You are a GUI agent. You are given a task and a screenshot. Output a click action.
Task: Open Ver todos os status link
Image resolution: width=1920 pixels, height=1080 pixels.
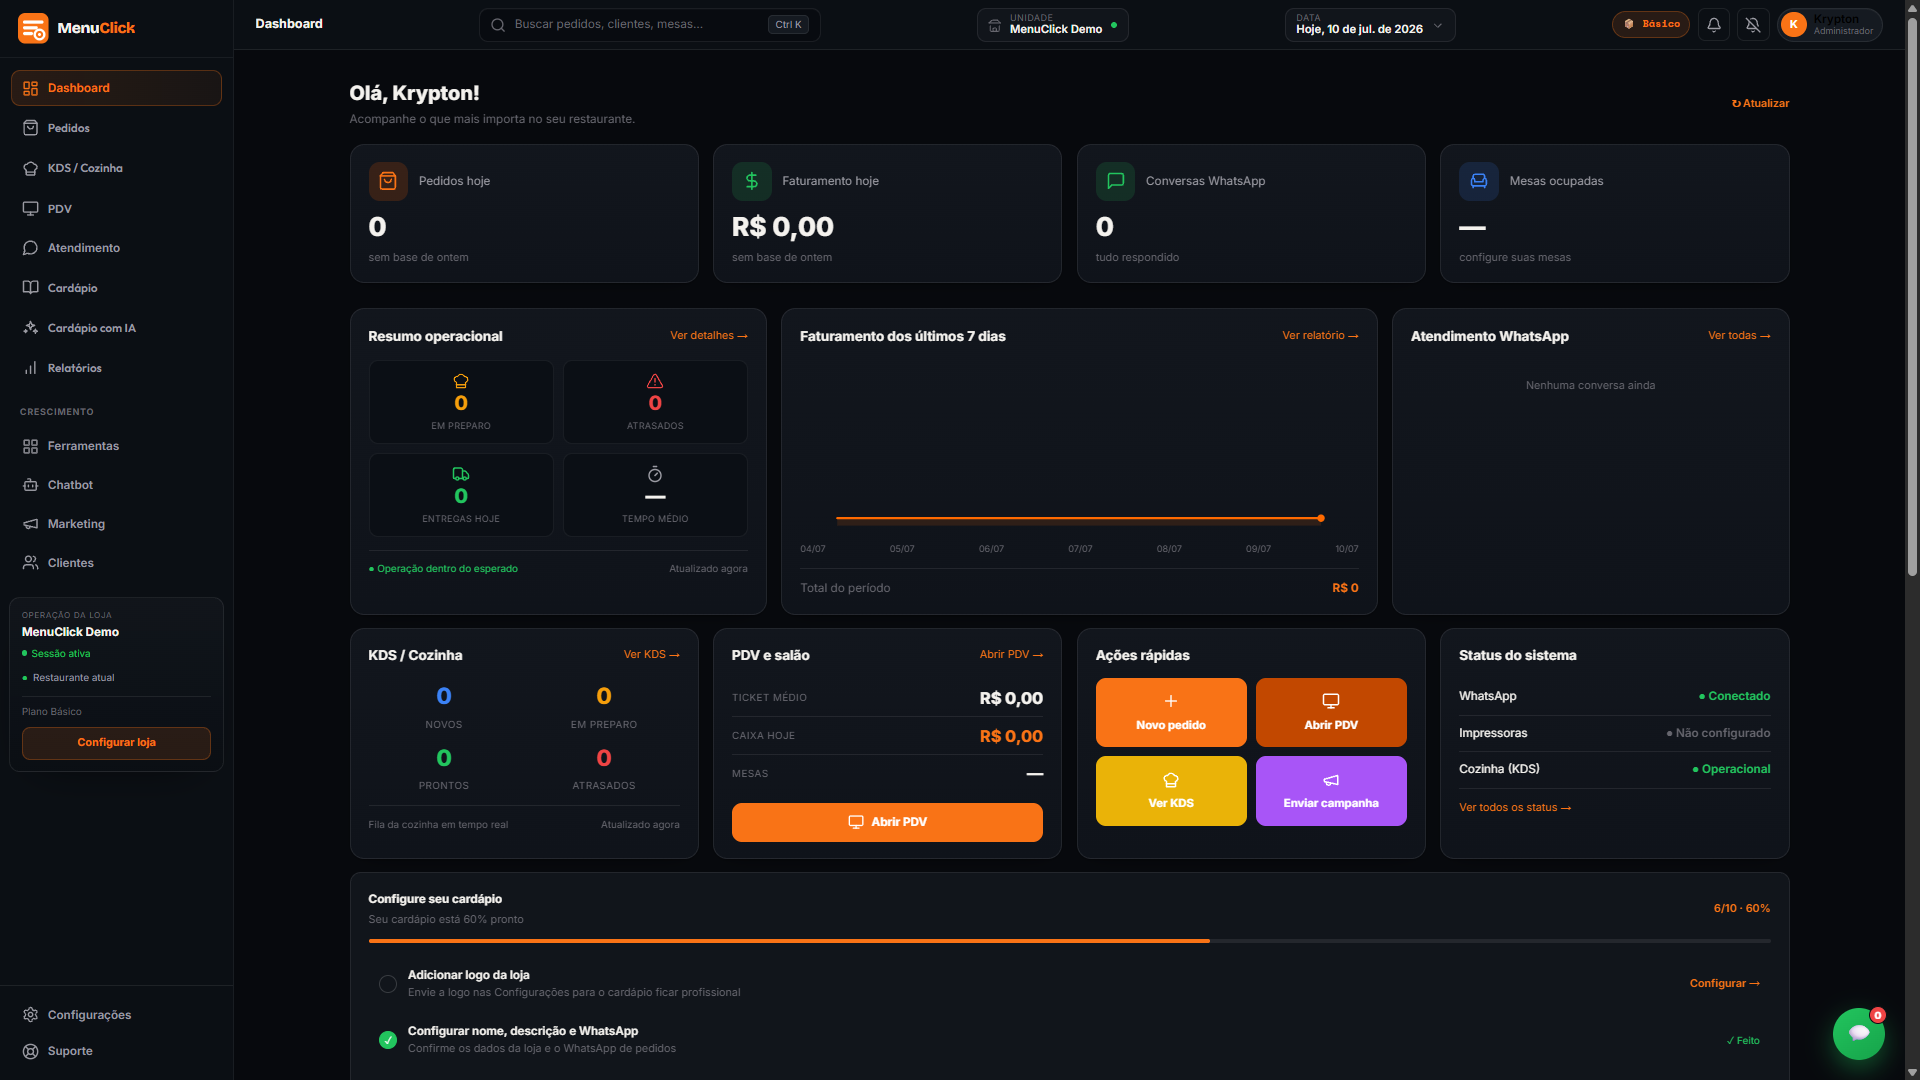pyautogui.click(x=1515, y=808)
